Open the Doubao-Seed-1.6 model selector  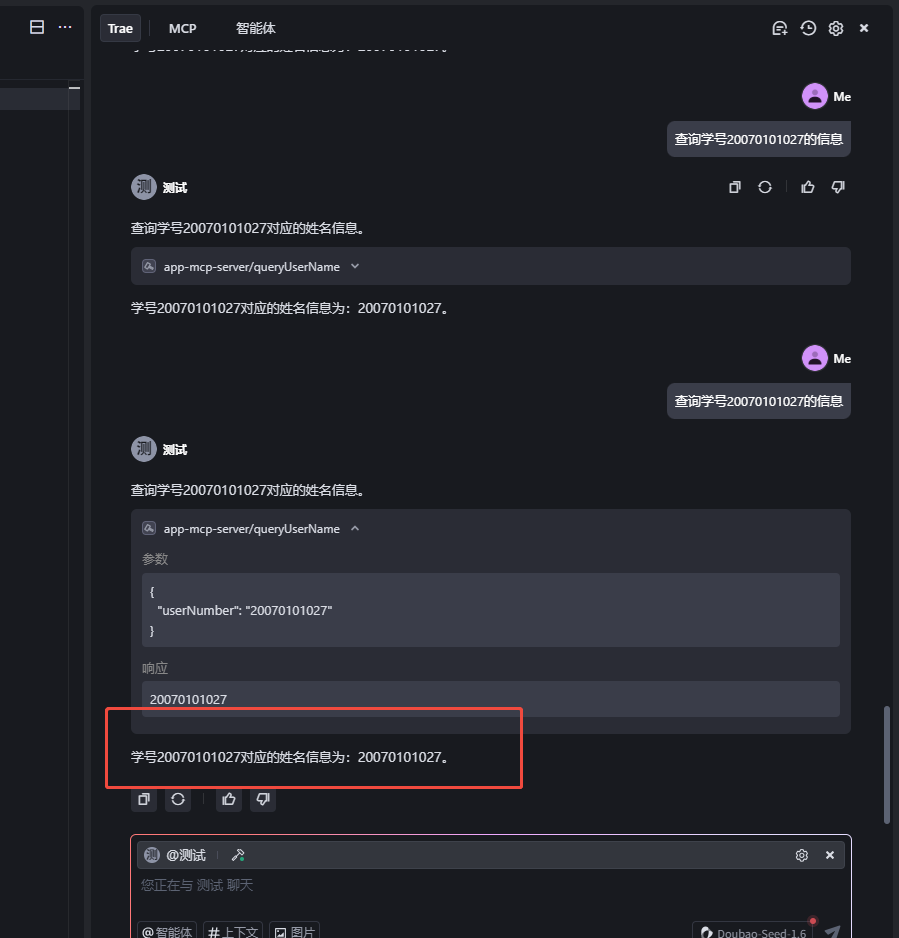pos(753,931)
